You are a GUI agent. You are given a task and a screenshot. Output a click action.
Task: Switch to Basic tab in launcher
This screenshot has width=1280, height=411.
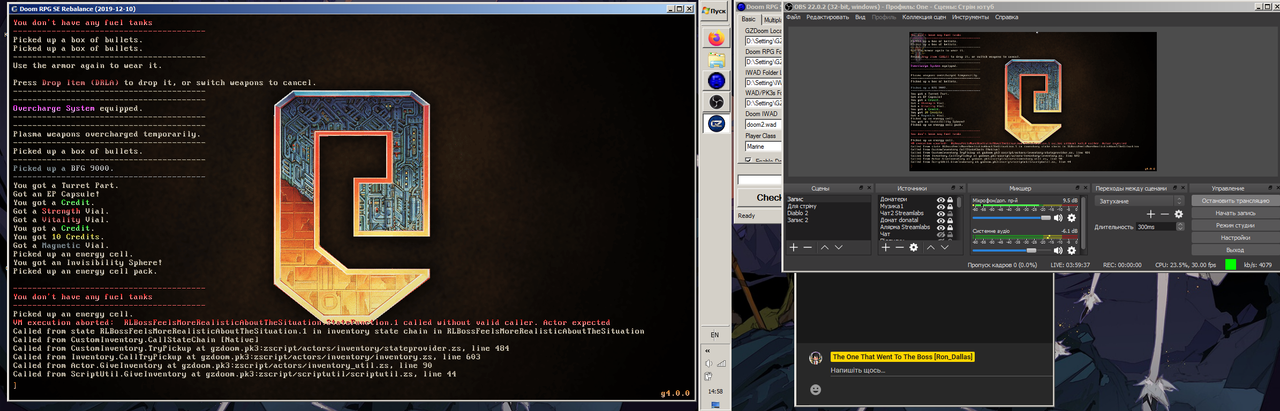coord(749,19)
